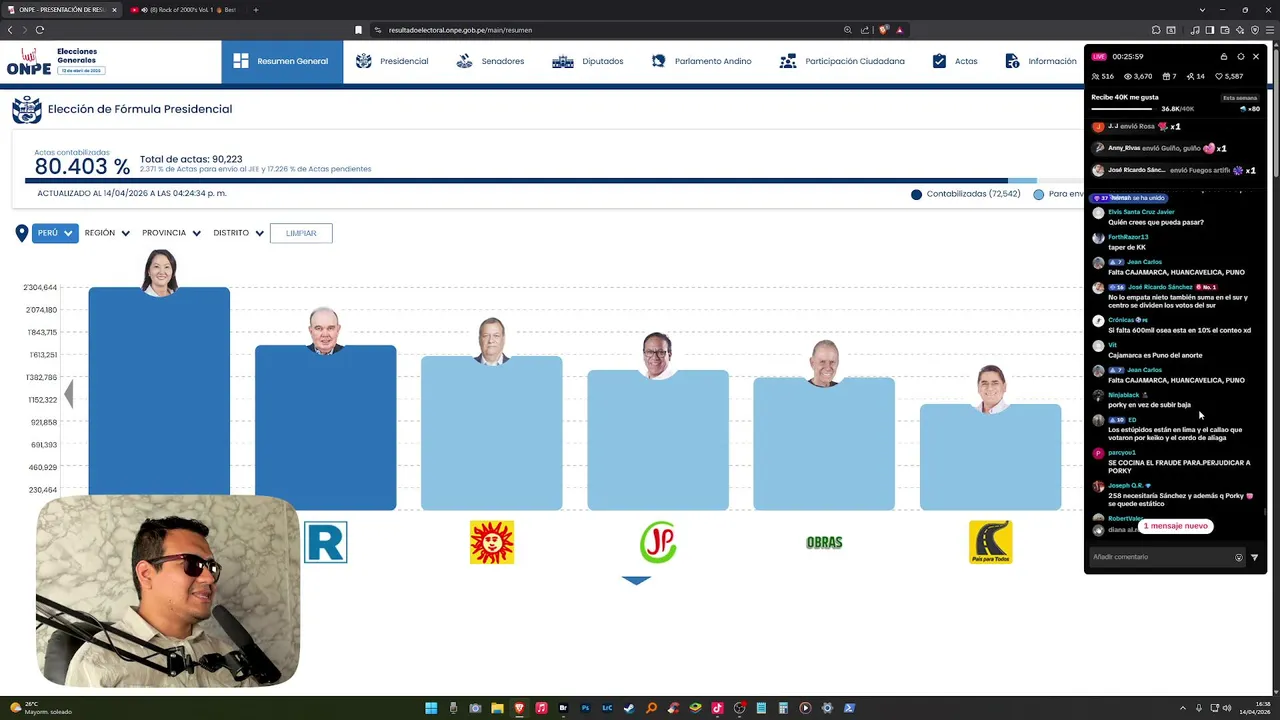Click the 'Total de actas: 90,223' text
This screenshot has width=1280, height=720.
coord(191,159)
